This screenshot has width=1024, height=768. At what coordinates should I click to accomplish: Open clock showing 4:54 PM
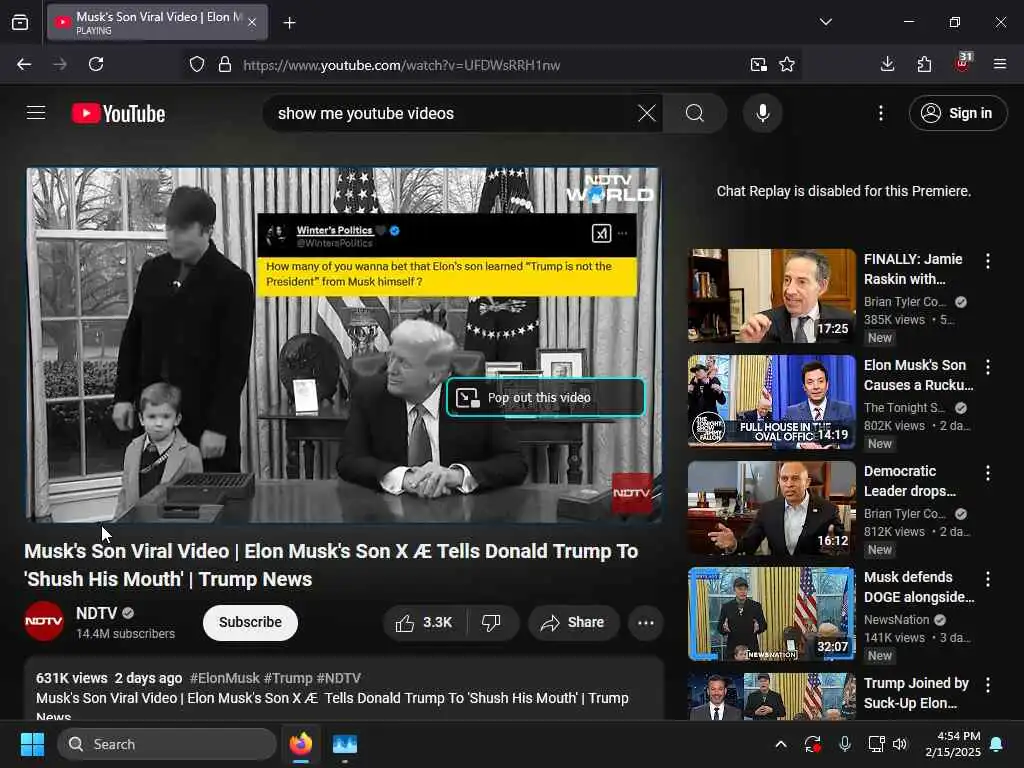coord(953,744)
